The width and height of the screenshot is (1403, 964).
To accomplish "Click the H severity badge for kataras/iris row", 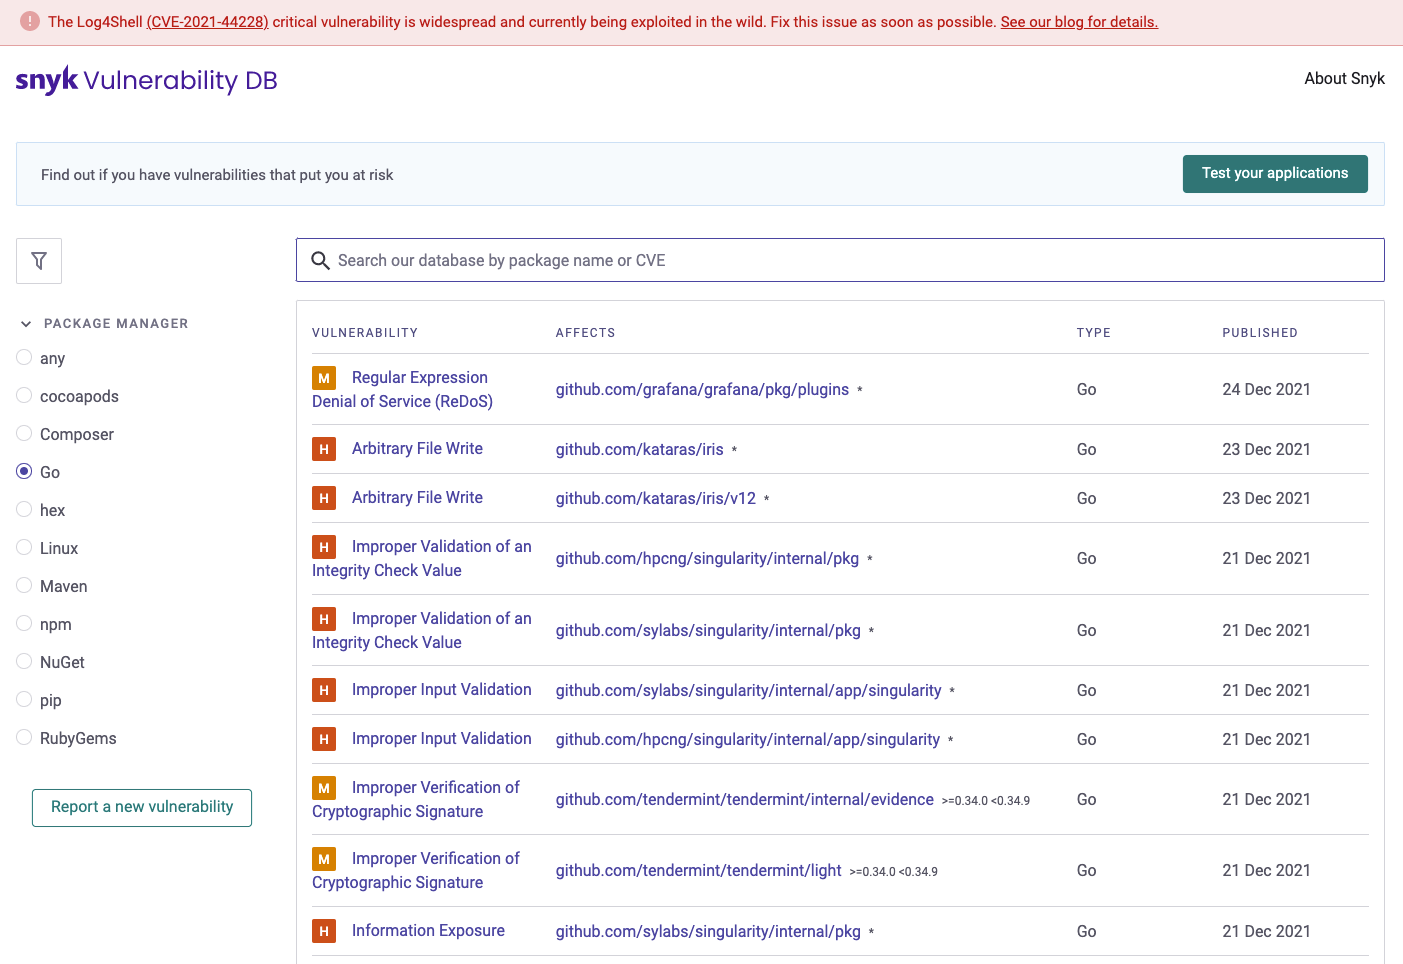I will (324, 449).
